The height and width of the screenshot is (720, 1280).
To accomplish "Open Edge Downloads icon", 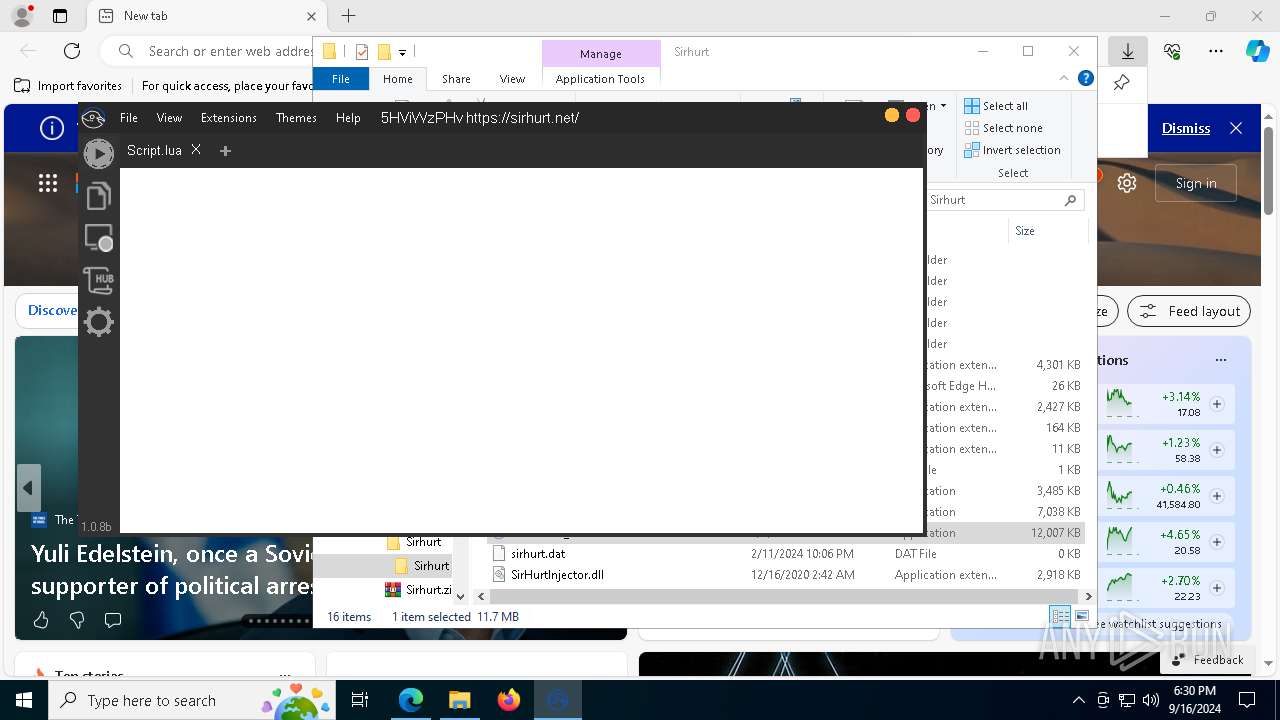I will 1128,51.
